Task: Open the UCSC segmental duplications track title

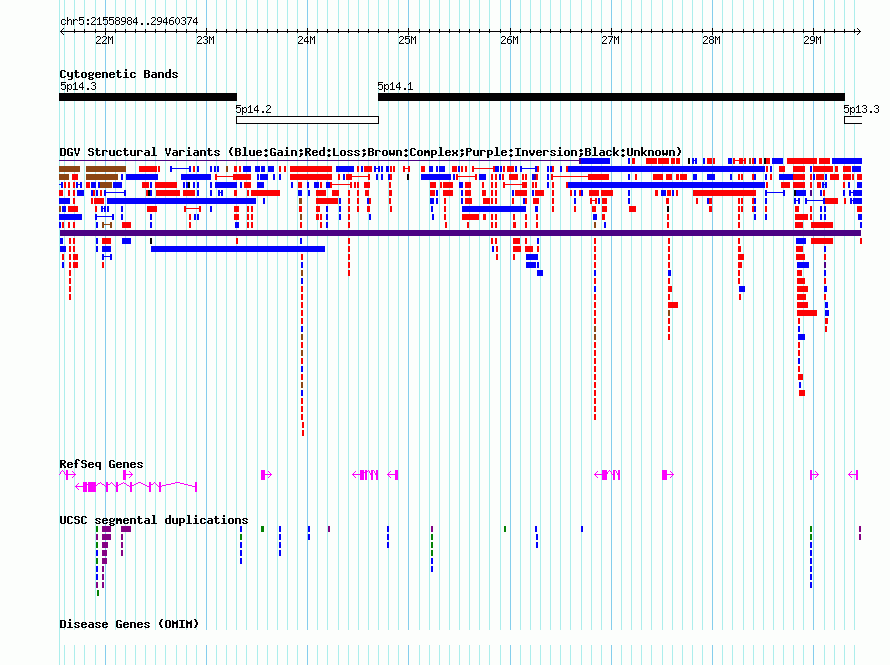Action: click(154, 520)
